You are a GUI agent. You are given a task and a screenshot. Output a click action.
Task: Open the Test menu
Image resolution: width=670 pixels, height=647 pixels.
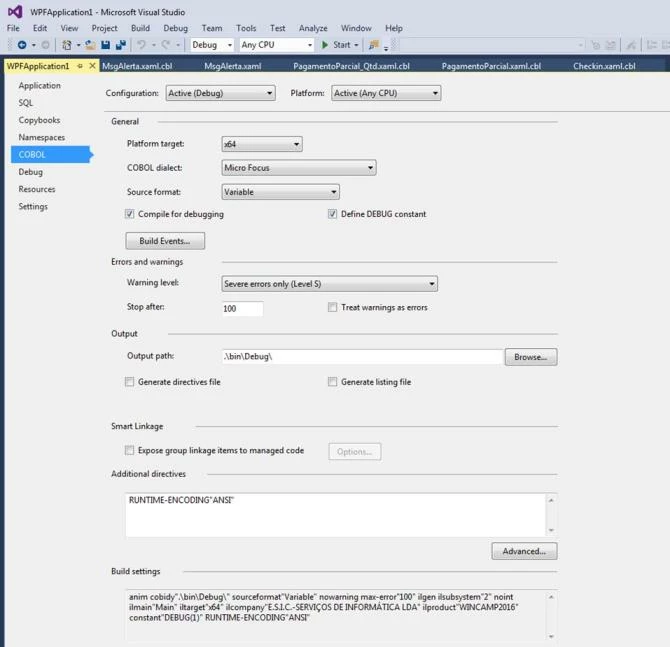pos(278,28)
